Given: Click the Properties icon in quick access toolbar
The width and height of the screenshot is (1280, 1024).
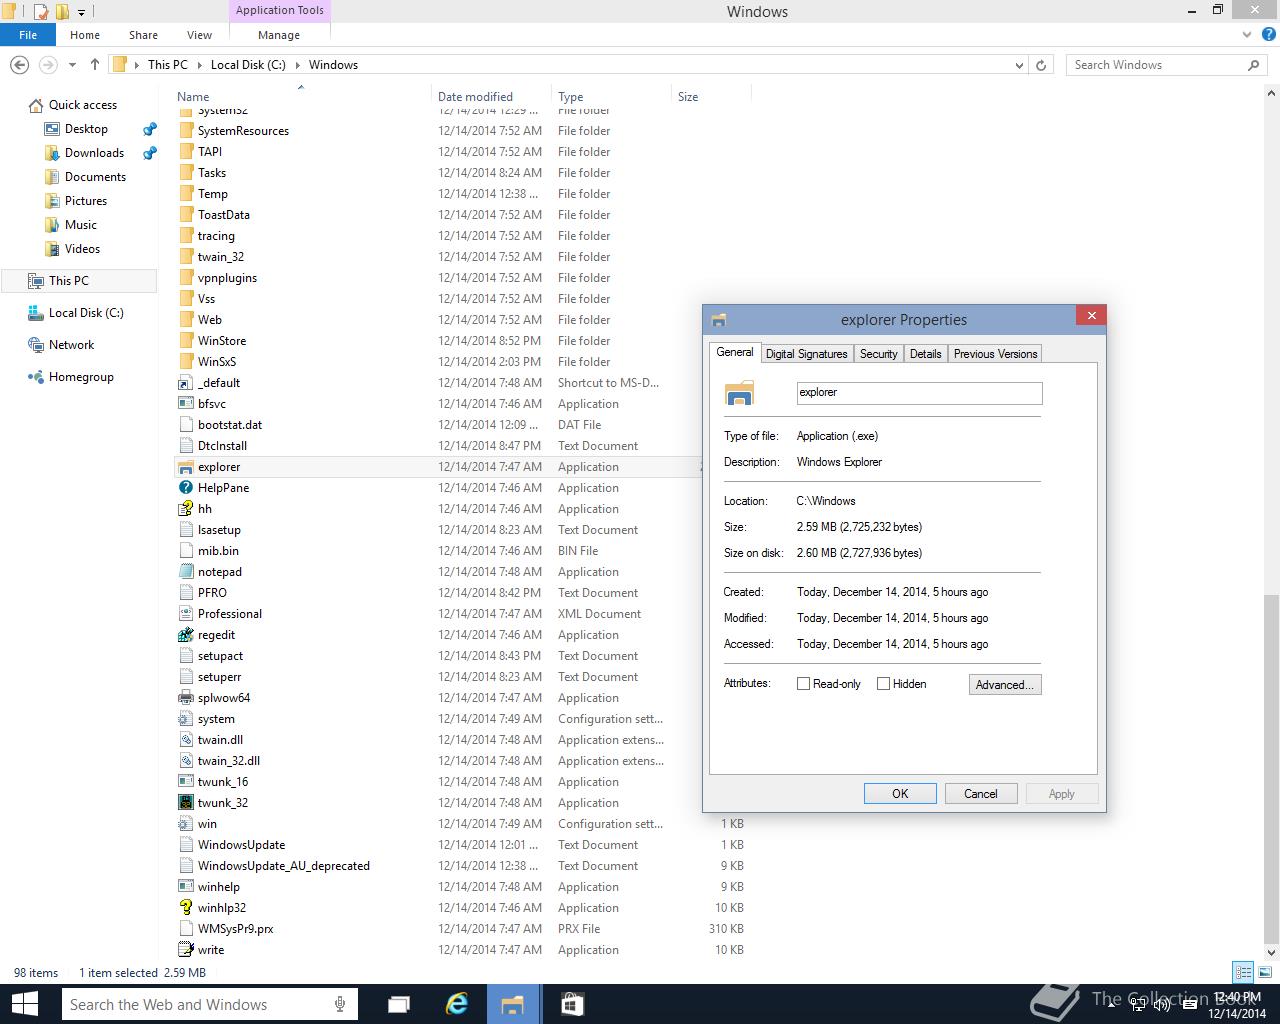Looking at the screenshot, I should 41,12.
